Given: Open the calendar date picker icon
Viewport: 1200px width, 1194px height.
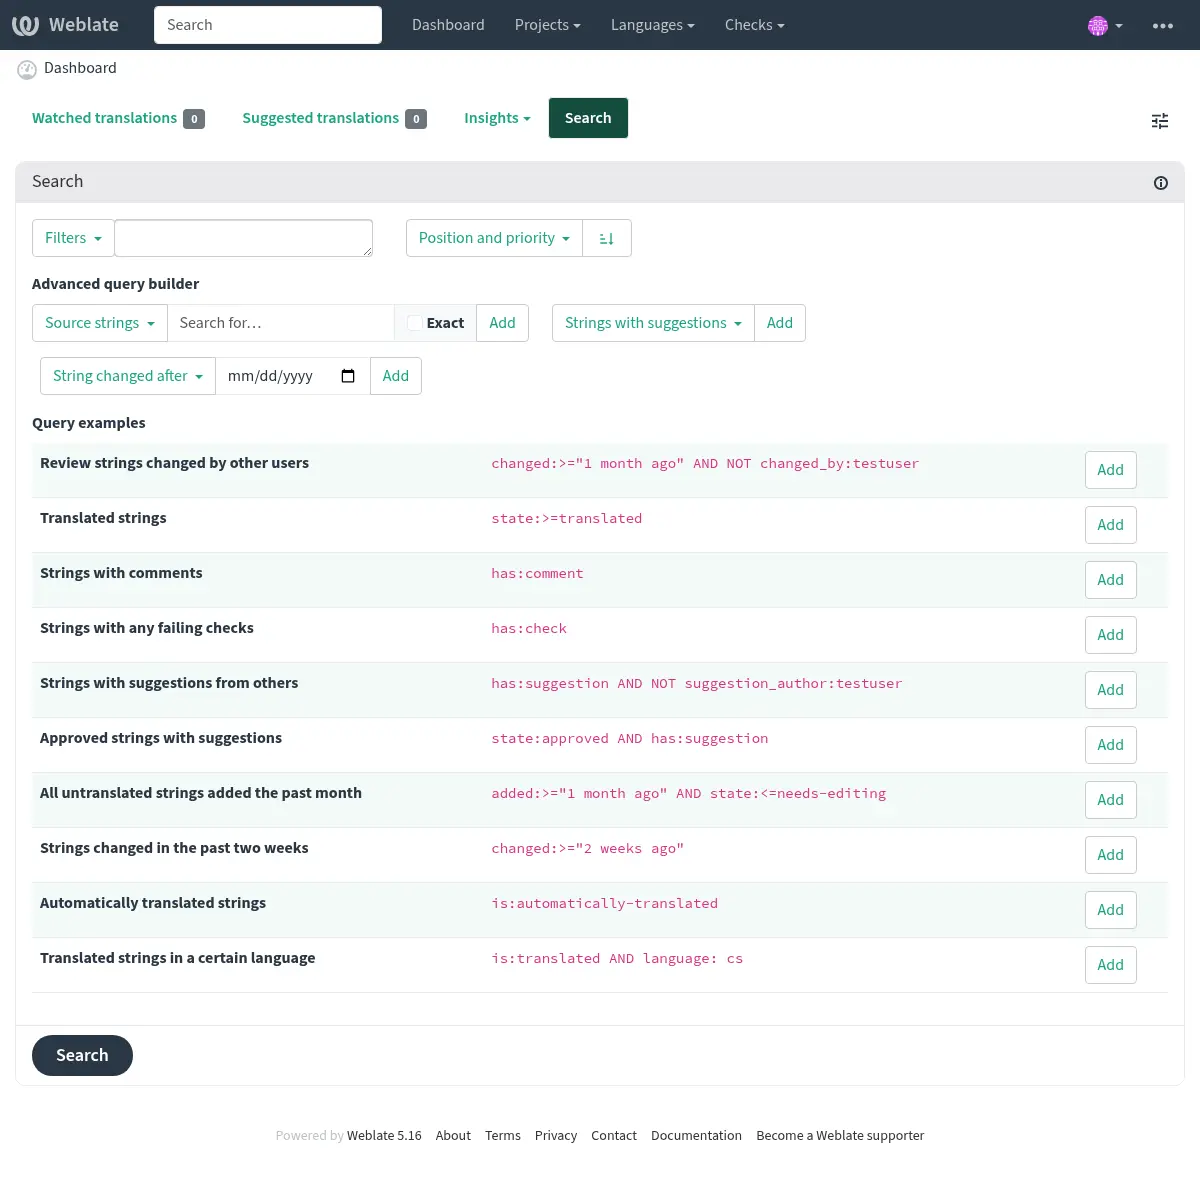Looking at the screenshot, I should (x=348, y=376).
